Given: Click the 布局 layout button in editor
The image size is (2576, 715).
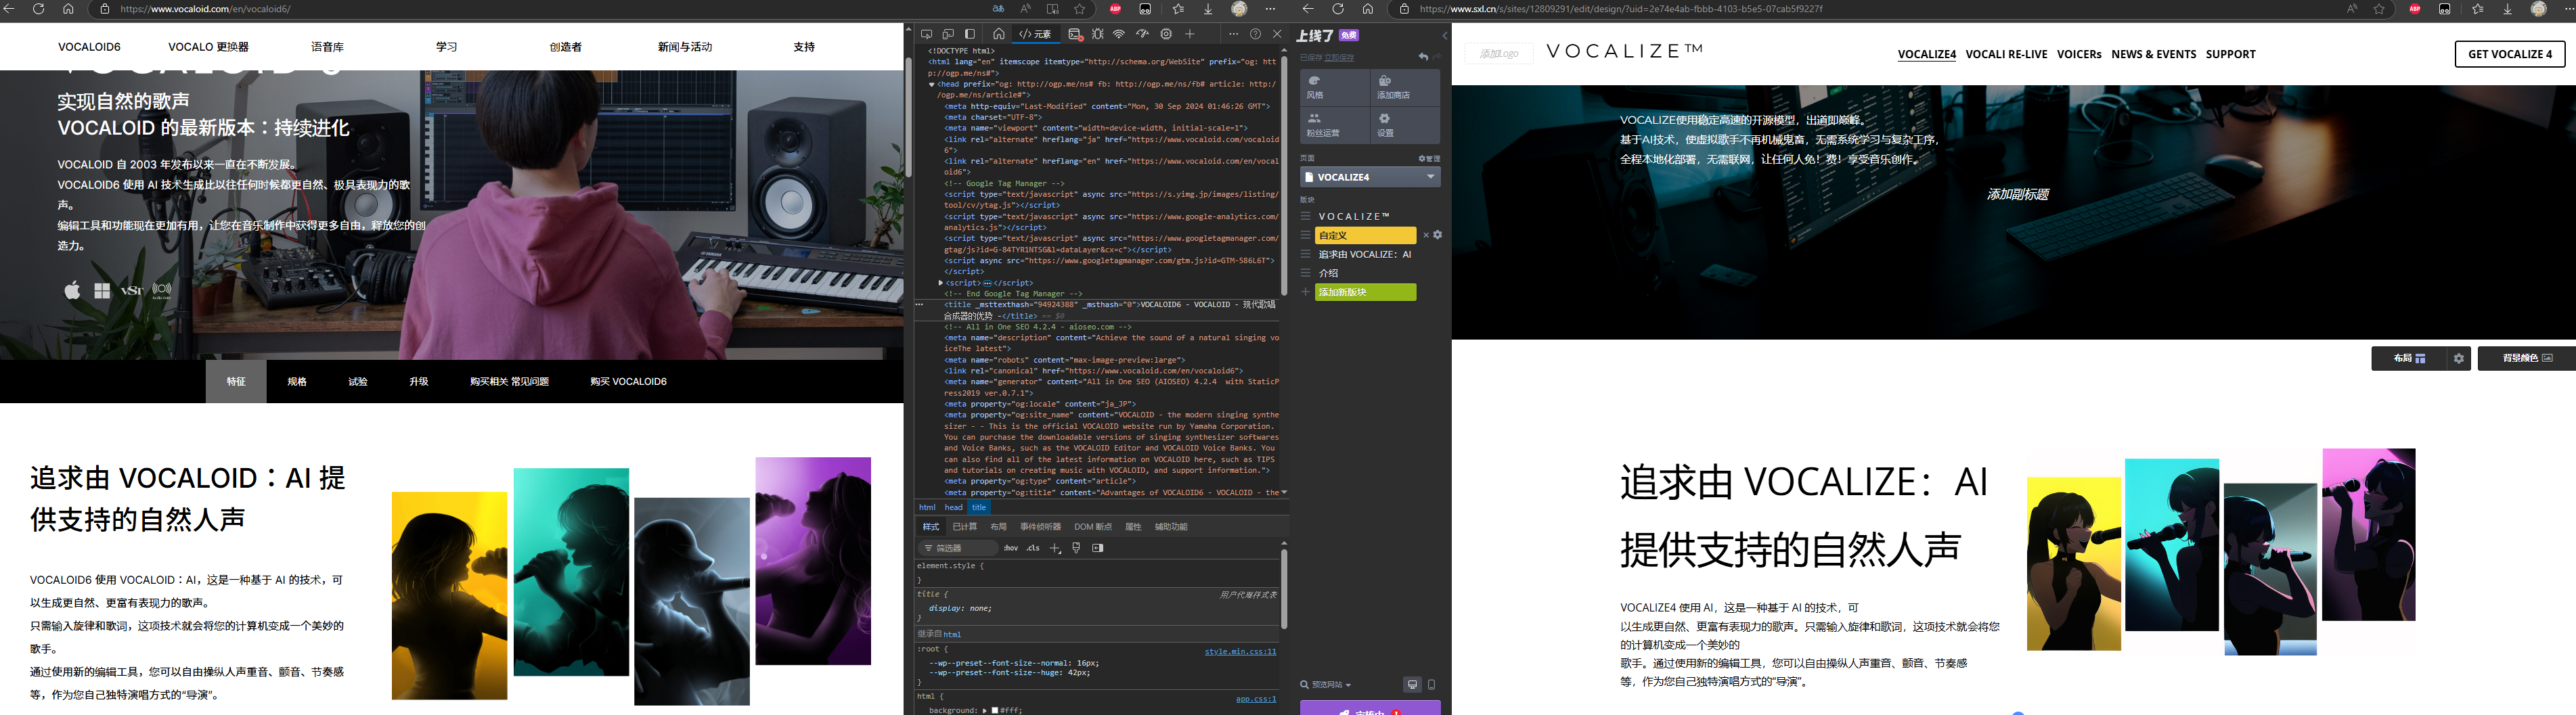Looking at the screenshot, I should [x=2409, y=358].
